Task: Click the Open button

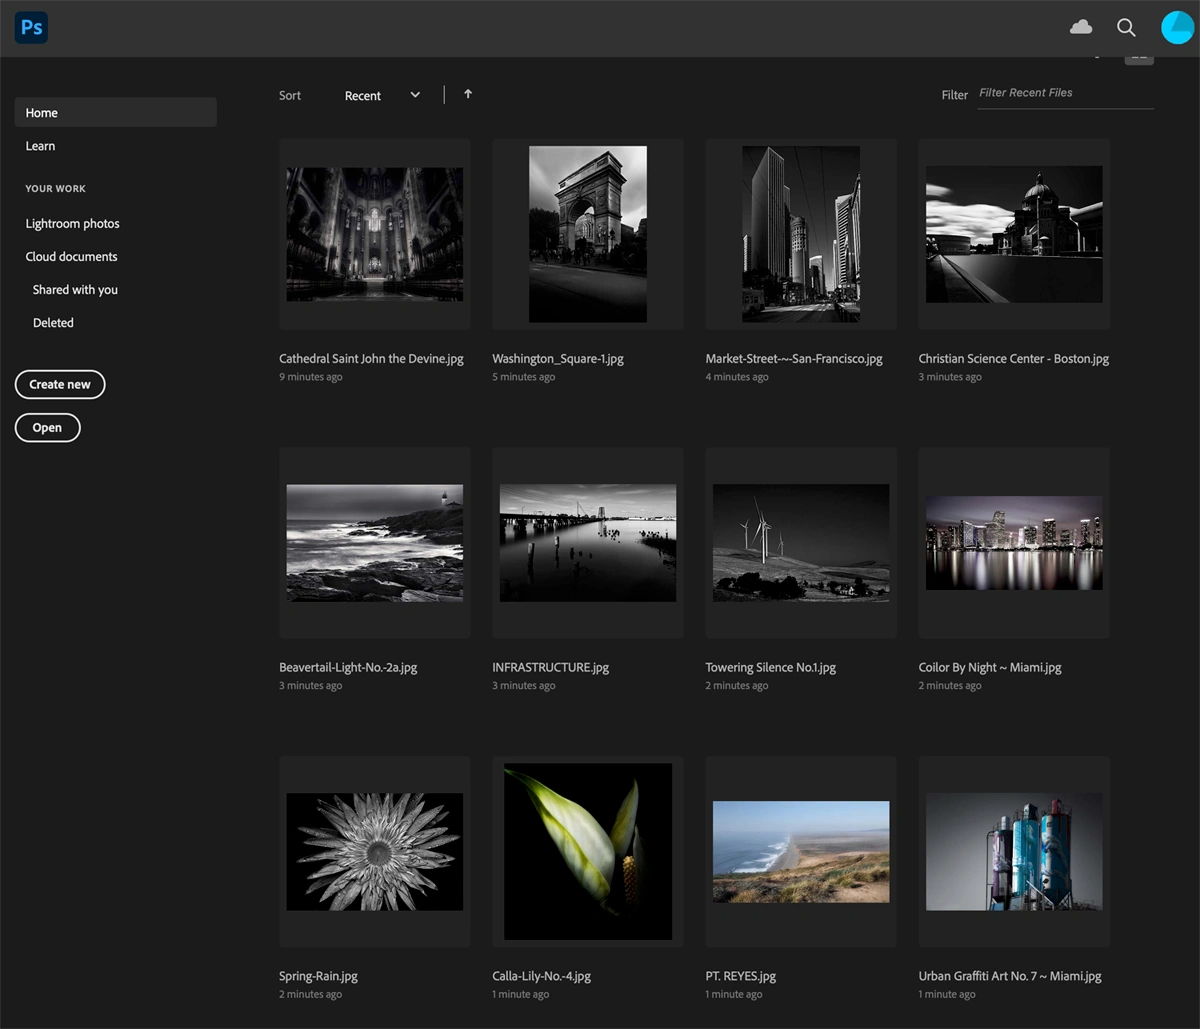Action: coord(47,428)
